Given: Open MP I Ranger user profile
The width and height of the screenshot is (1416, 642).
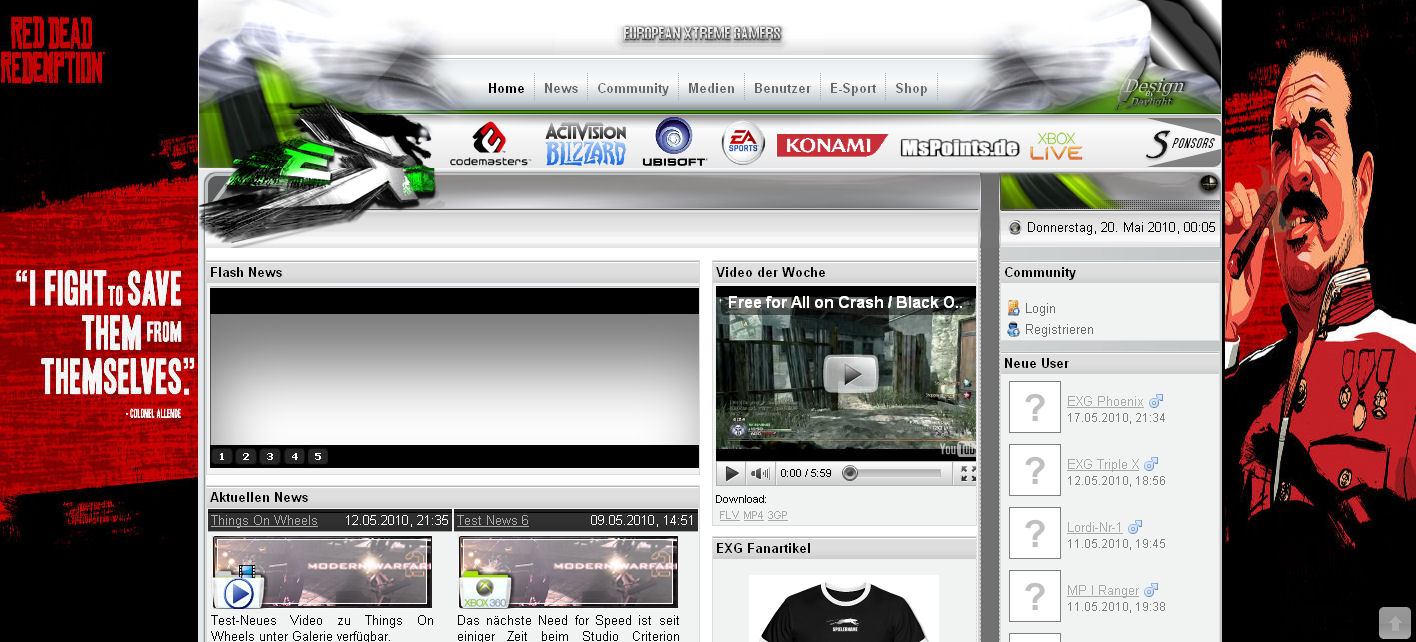Looking at the screenshot, I should coord(1103,591).
